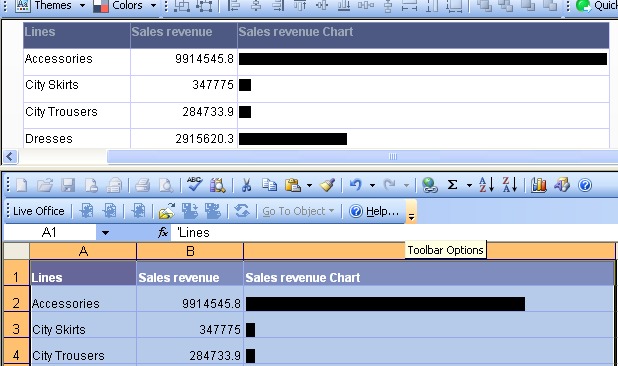Click the fx Insert Function button
618x366 pixels.
click(x=163, y=233)
